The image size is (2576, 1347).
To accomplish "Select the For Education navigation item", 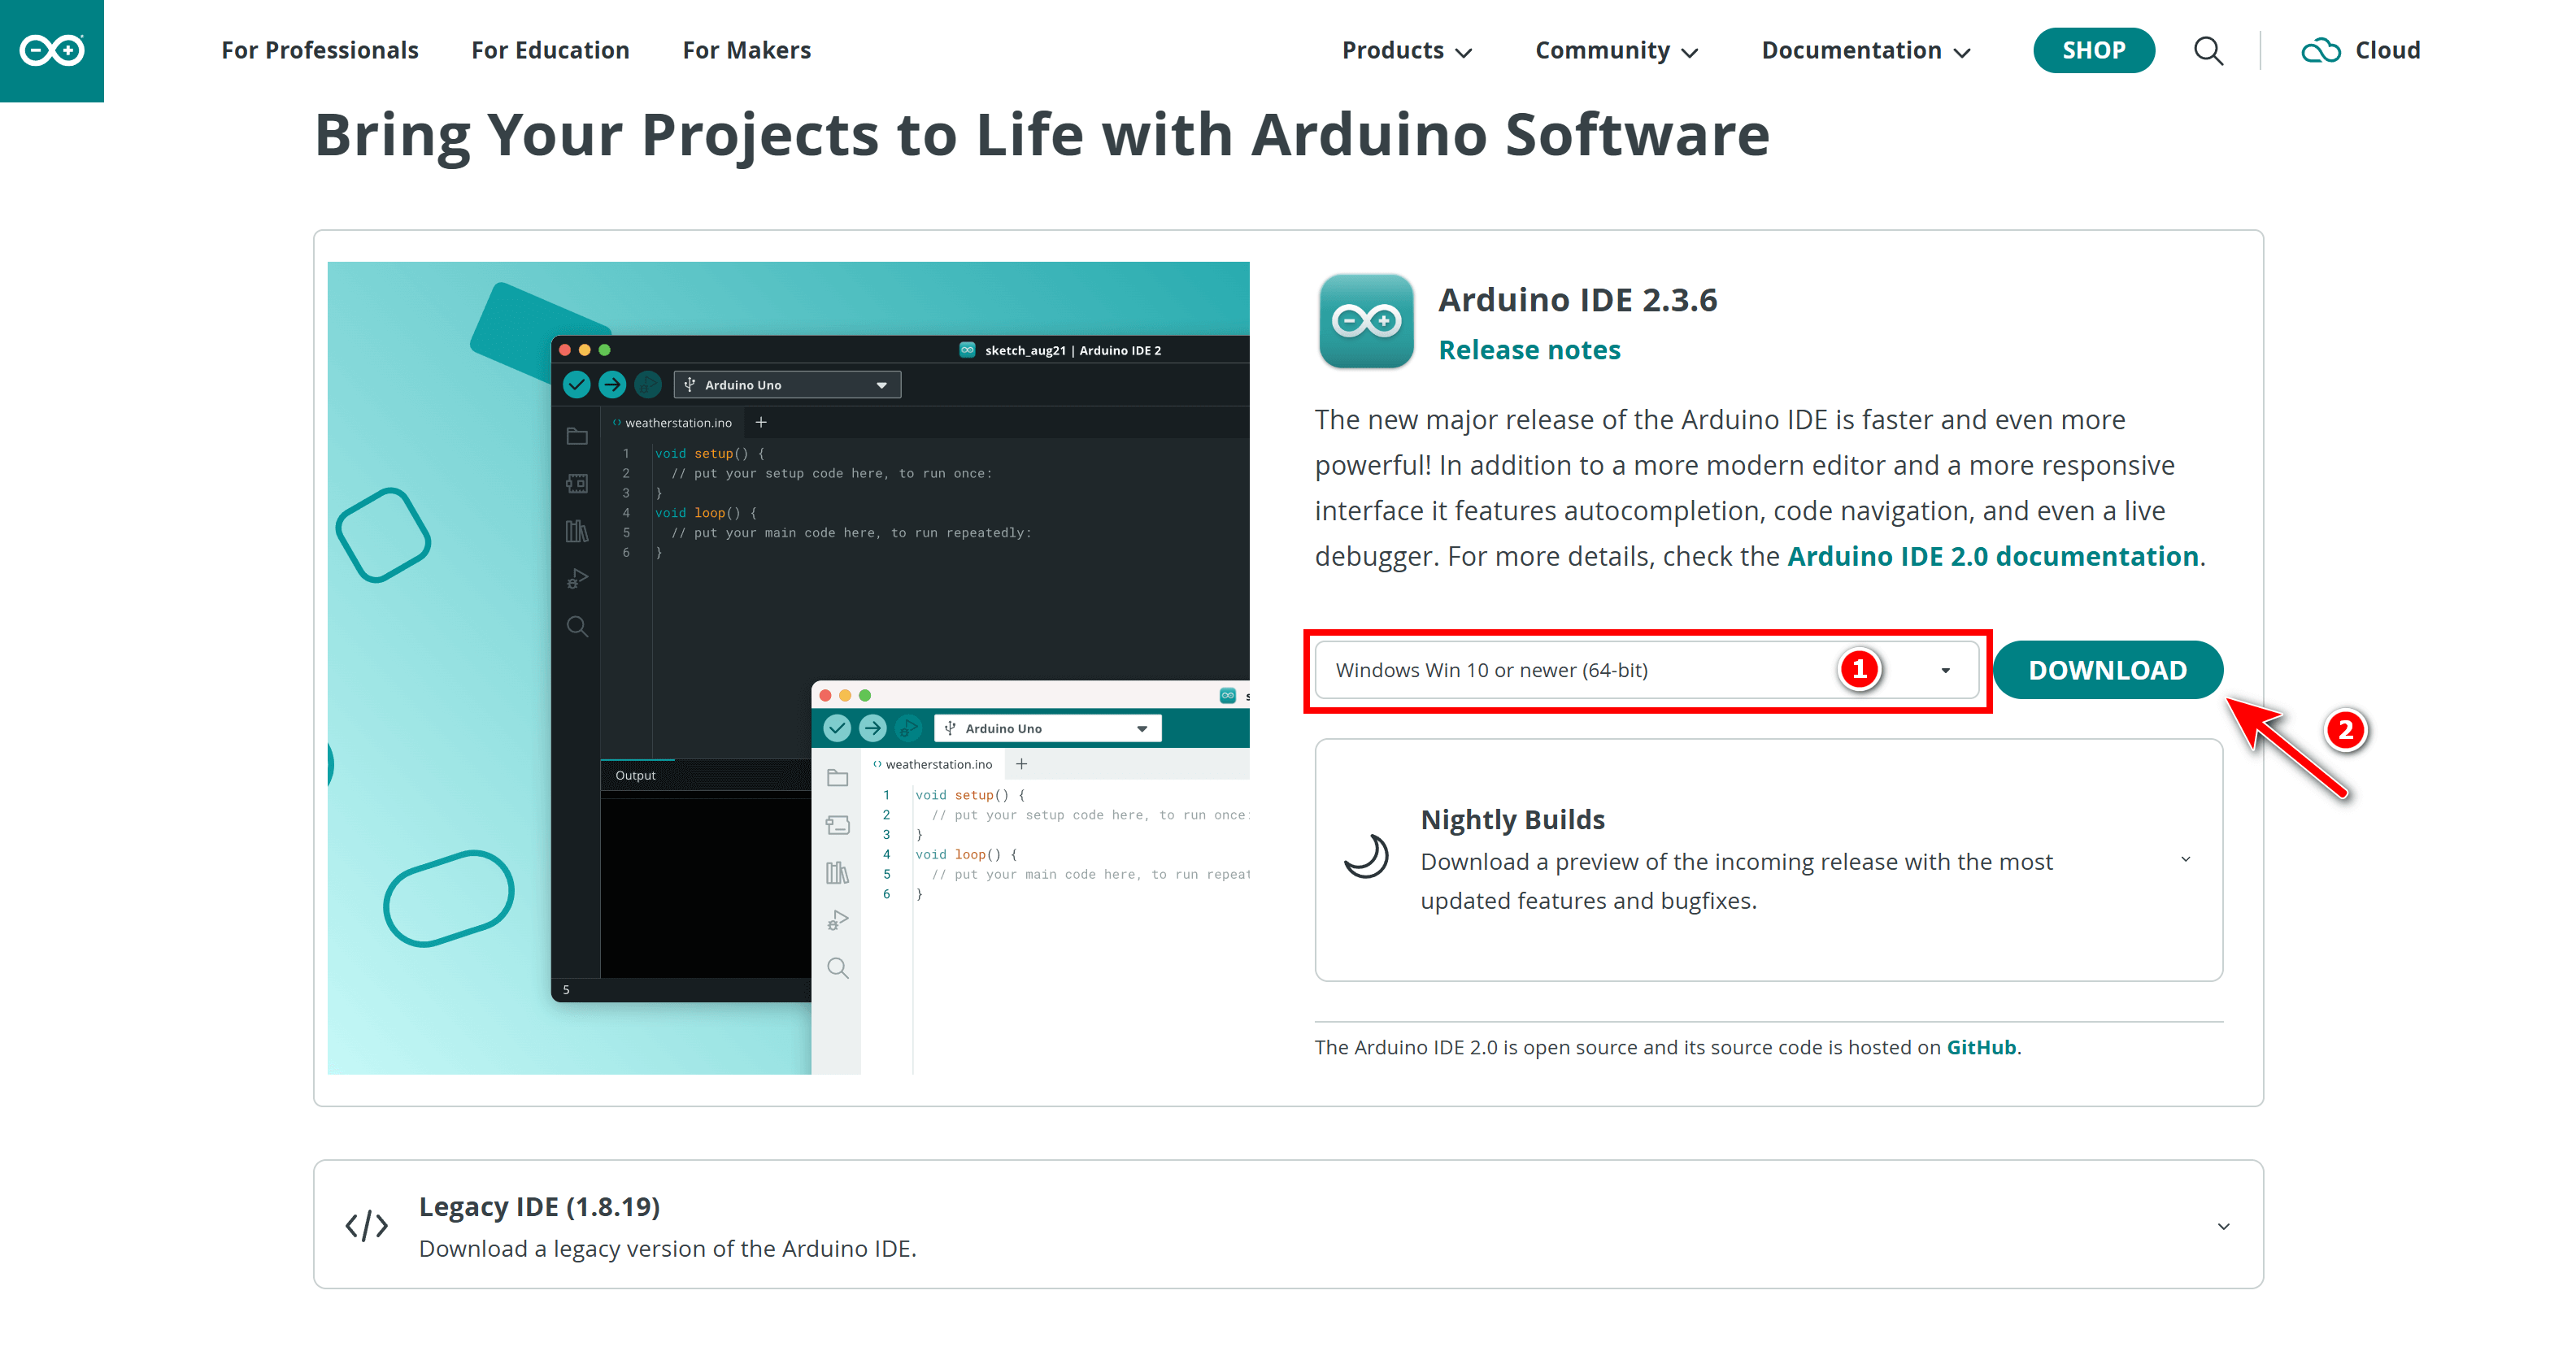I will 550,50.
